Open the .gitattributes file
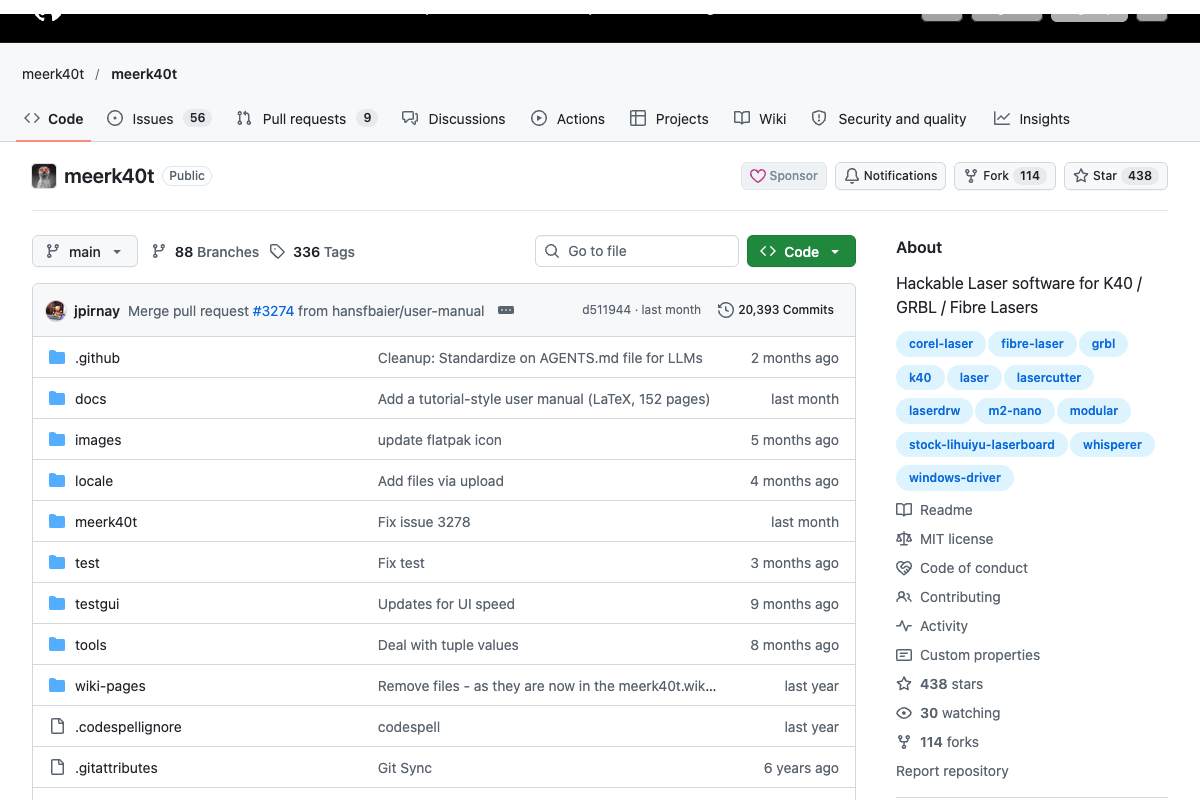1200x800 pixels. pyautogui.click(x=116, y=768)
